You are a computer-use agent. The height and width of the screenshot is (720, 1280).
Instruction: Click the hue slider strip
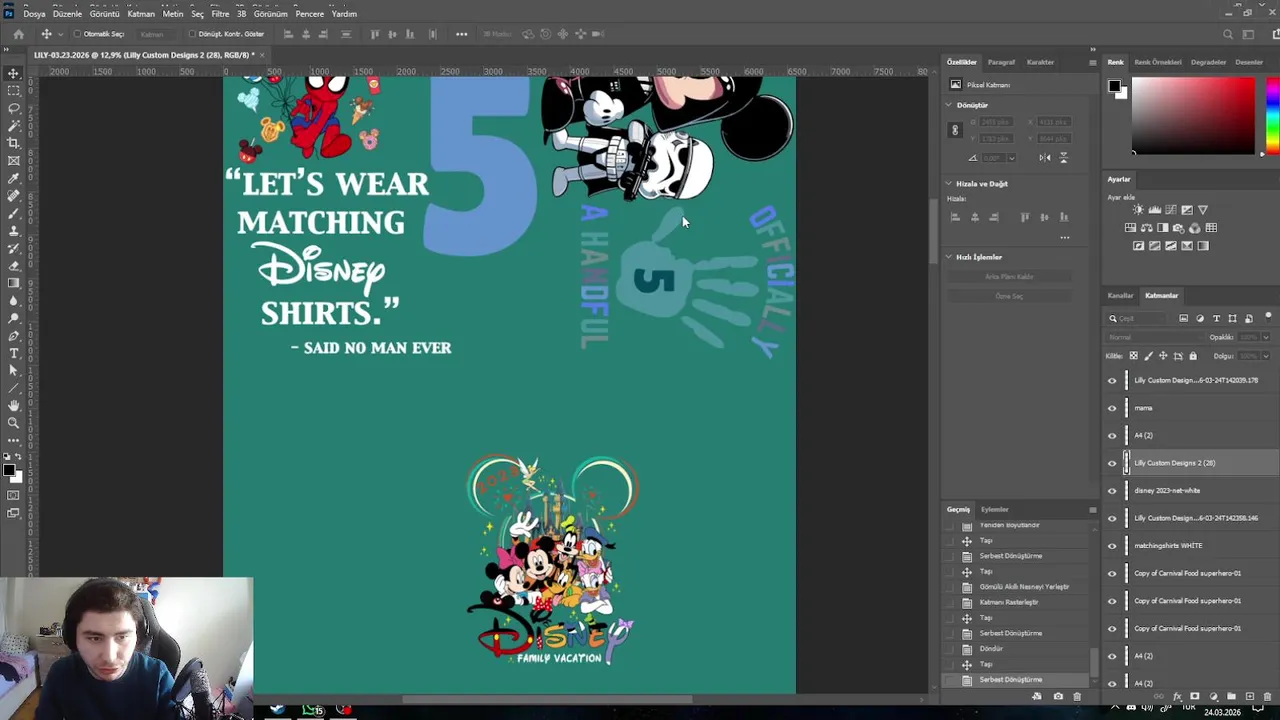point(1272,116)
